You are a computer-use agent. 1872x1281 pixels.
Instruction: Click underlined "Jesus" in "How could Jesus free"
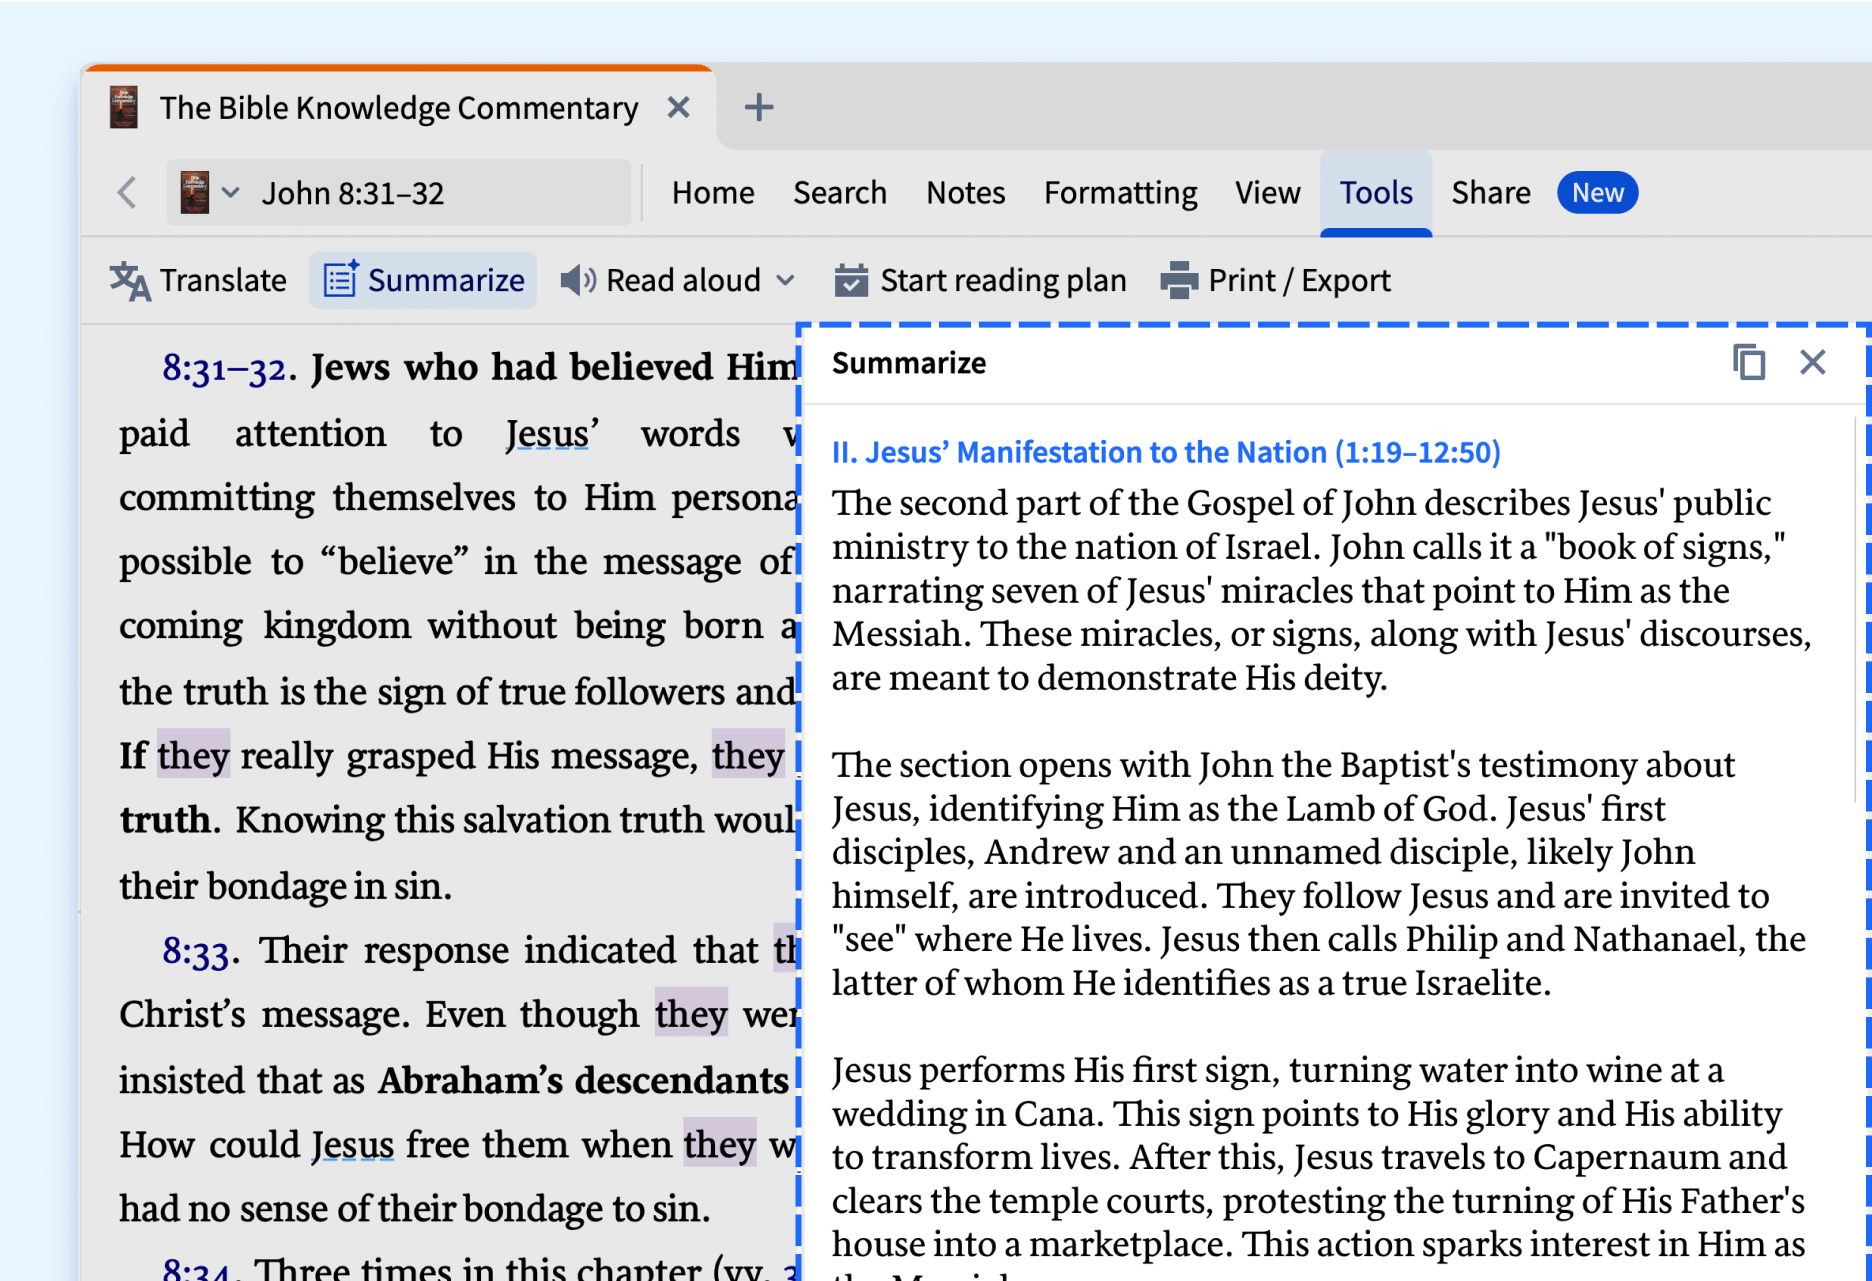352,1144
